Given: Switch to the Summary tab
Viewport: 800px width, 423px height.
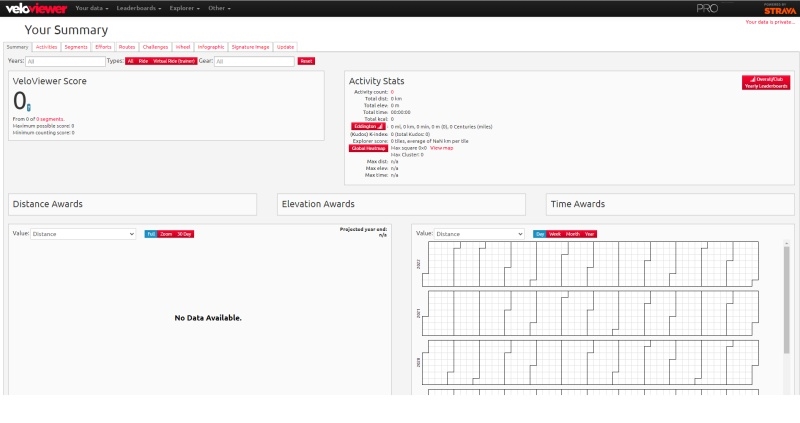Looking at the screenshot, I should click(x=17, y=47).
